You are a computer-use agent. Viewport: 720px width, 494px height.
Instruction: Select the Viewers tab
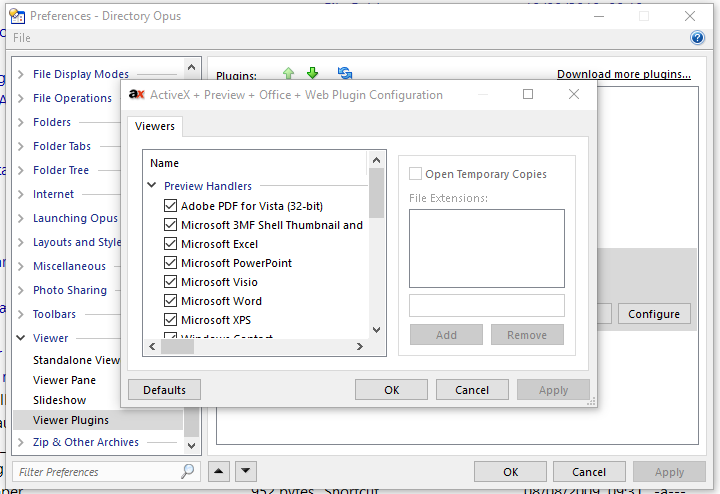click(155, 126)
